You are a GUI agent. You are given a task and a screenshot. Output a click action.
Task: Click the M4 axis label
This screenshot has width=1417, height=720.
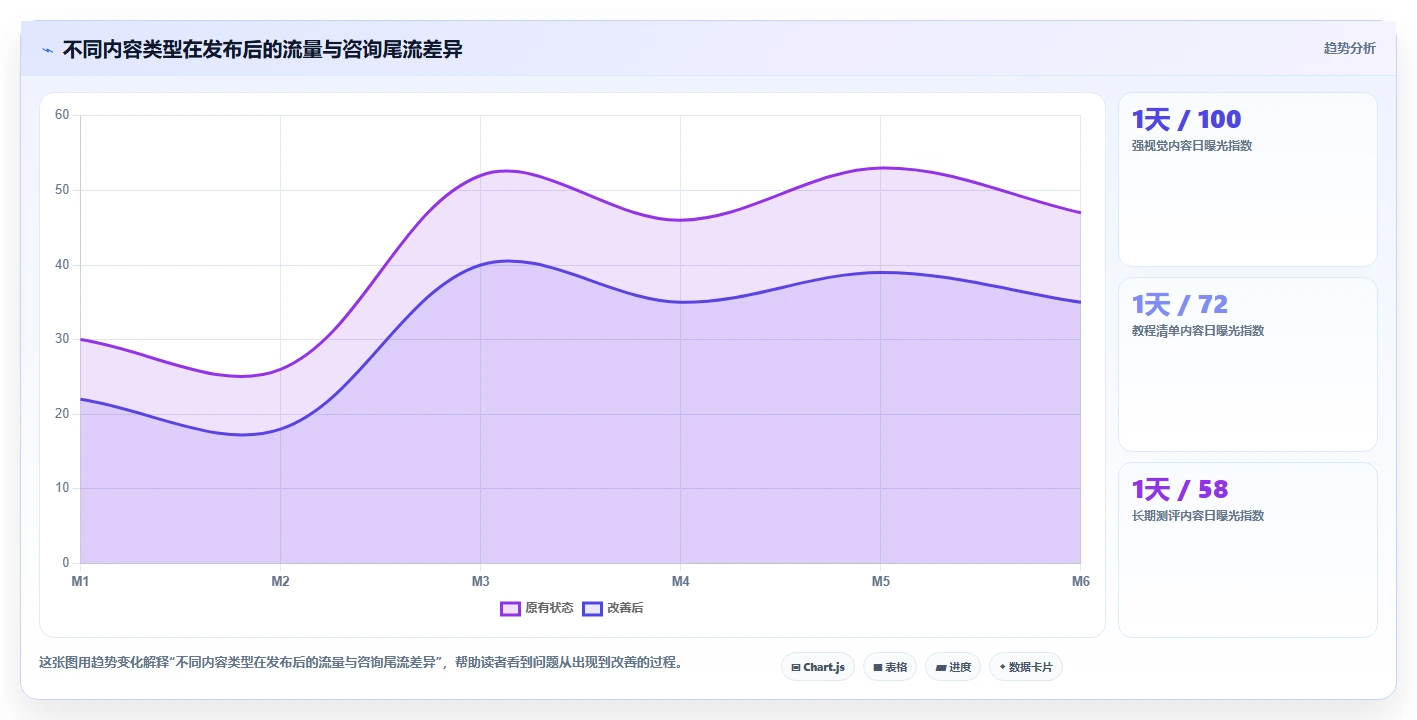(681, 581)
